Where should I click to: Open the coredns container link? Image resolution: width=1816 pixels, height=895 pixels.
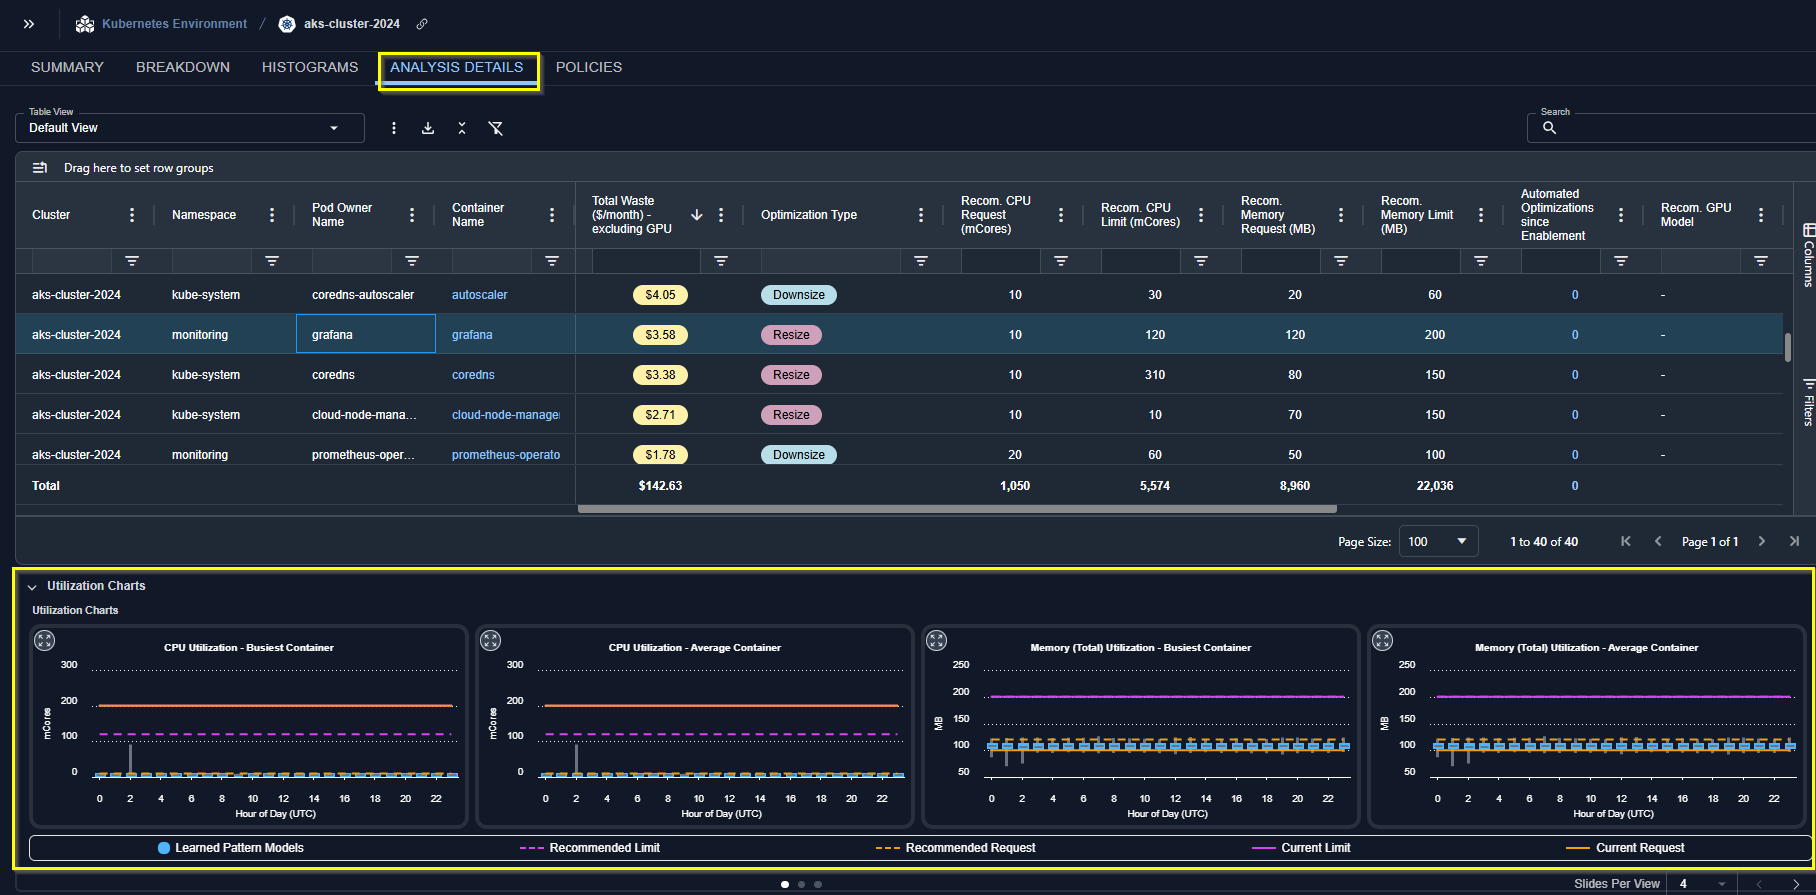pos(473,375)
